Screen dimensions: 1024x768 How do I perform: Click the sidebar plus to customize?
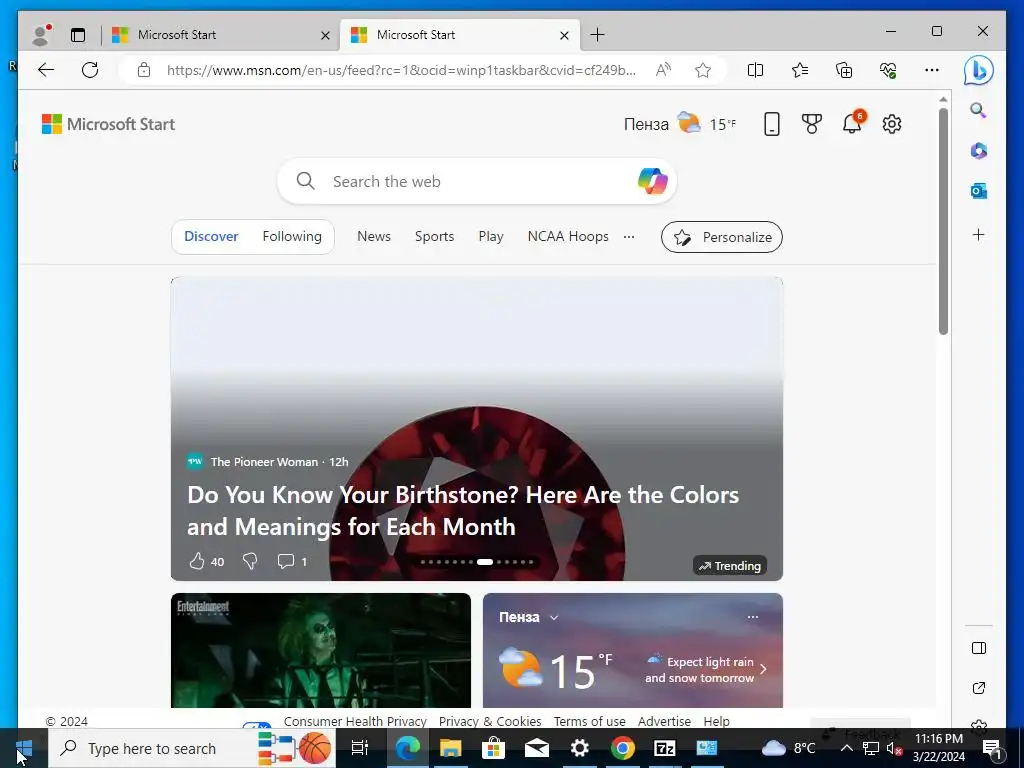pos(978,234)
